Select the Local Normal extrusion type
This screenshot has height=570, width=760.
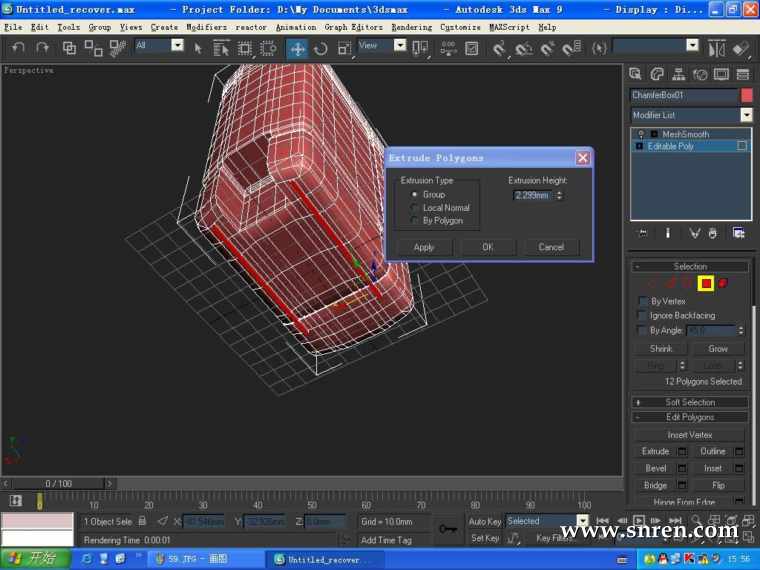(x=416, y=208)
